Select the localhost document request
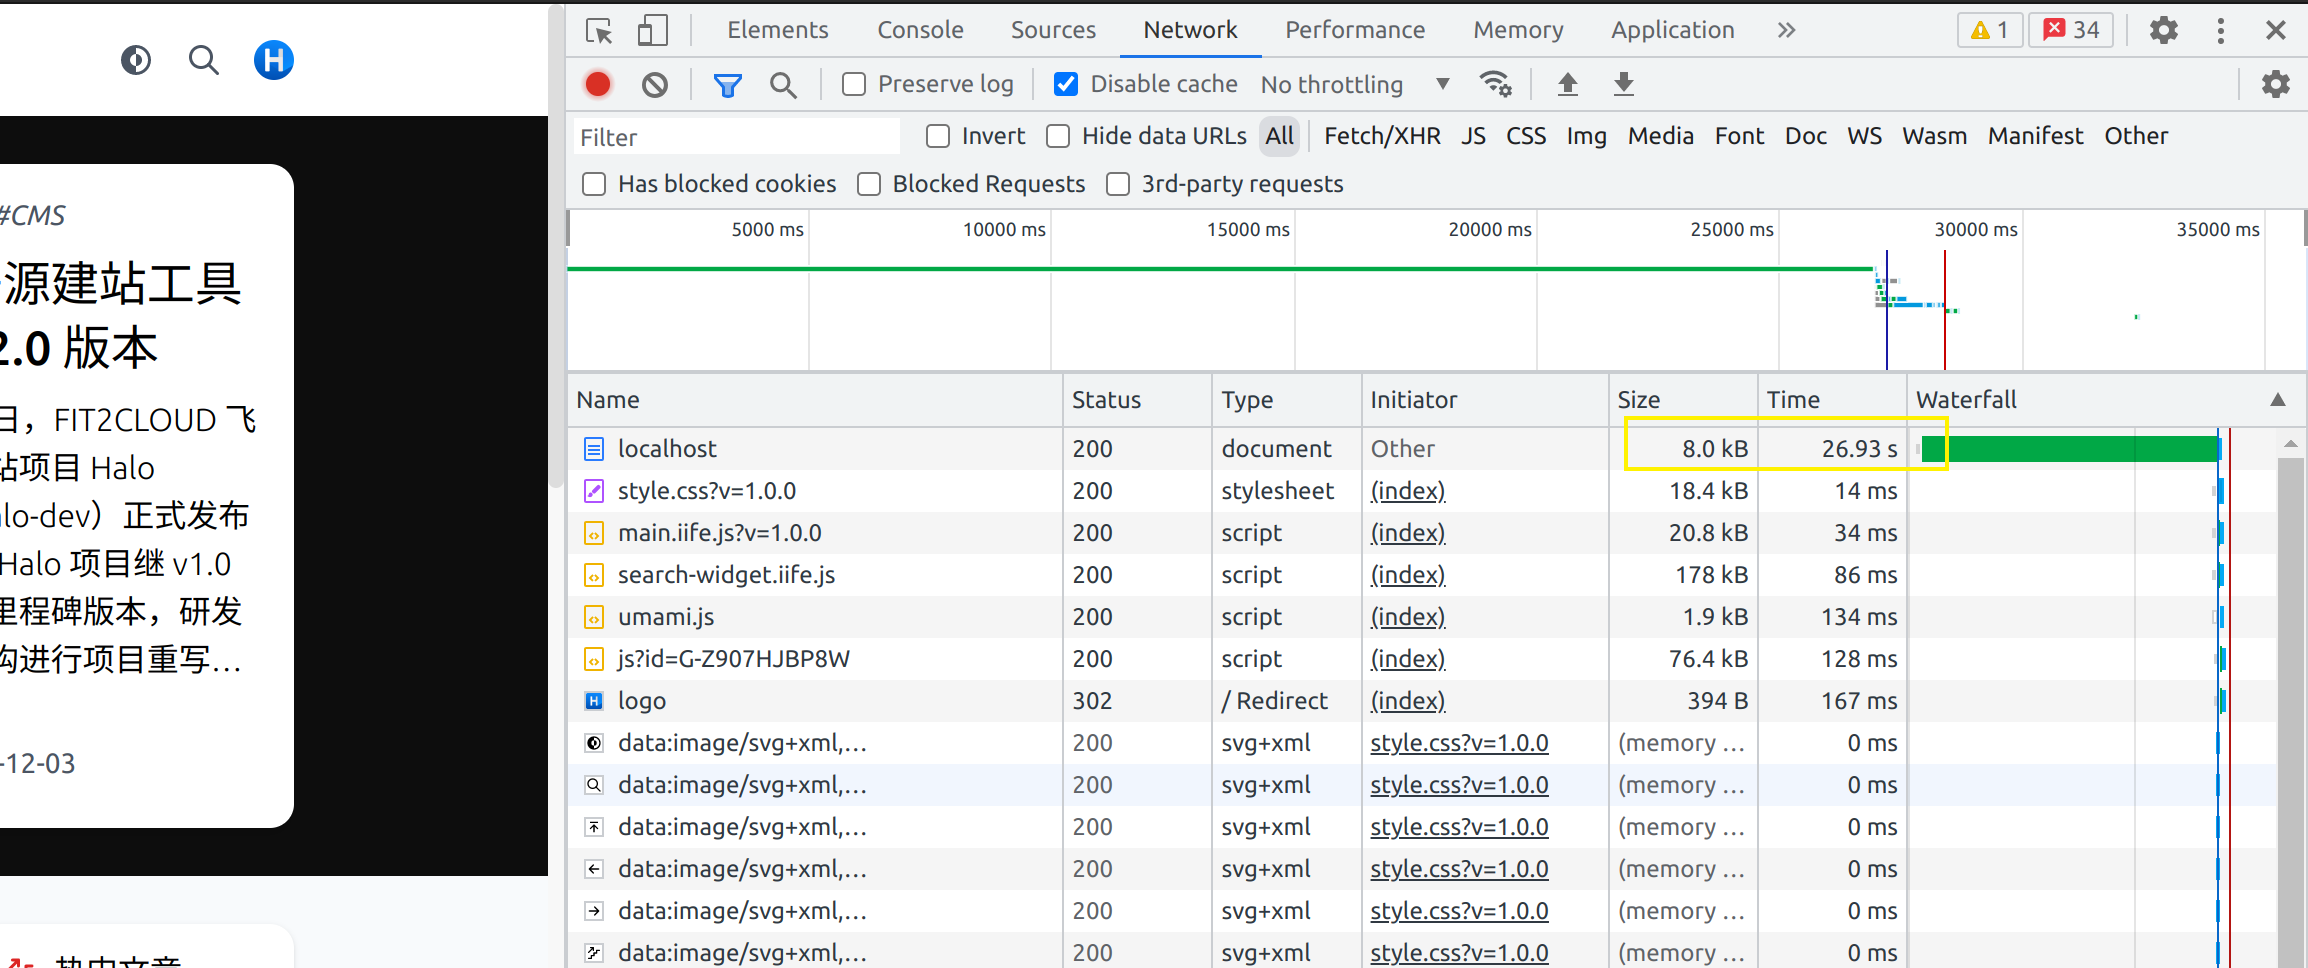This screenshot has height=968, width=2308. (x=667, y=448)
